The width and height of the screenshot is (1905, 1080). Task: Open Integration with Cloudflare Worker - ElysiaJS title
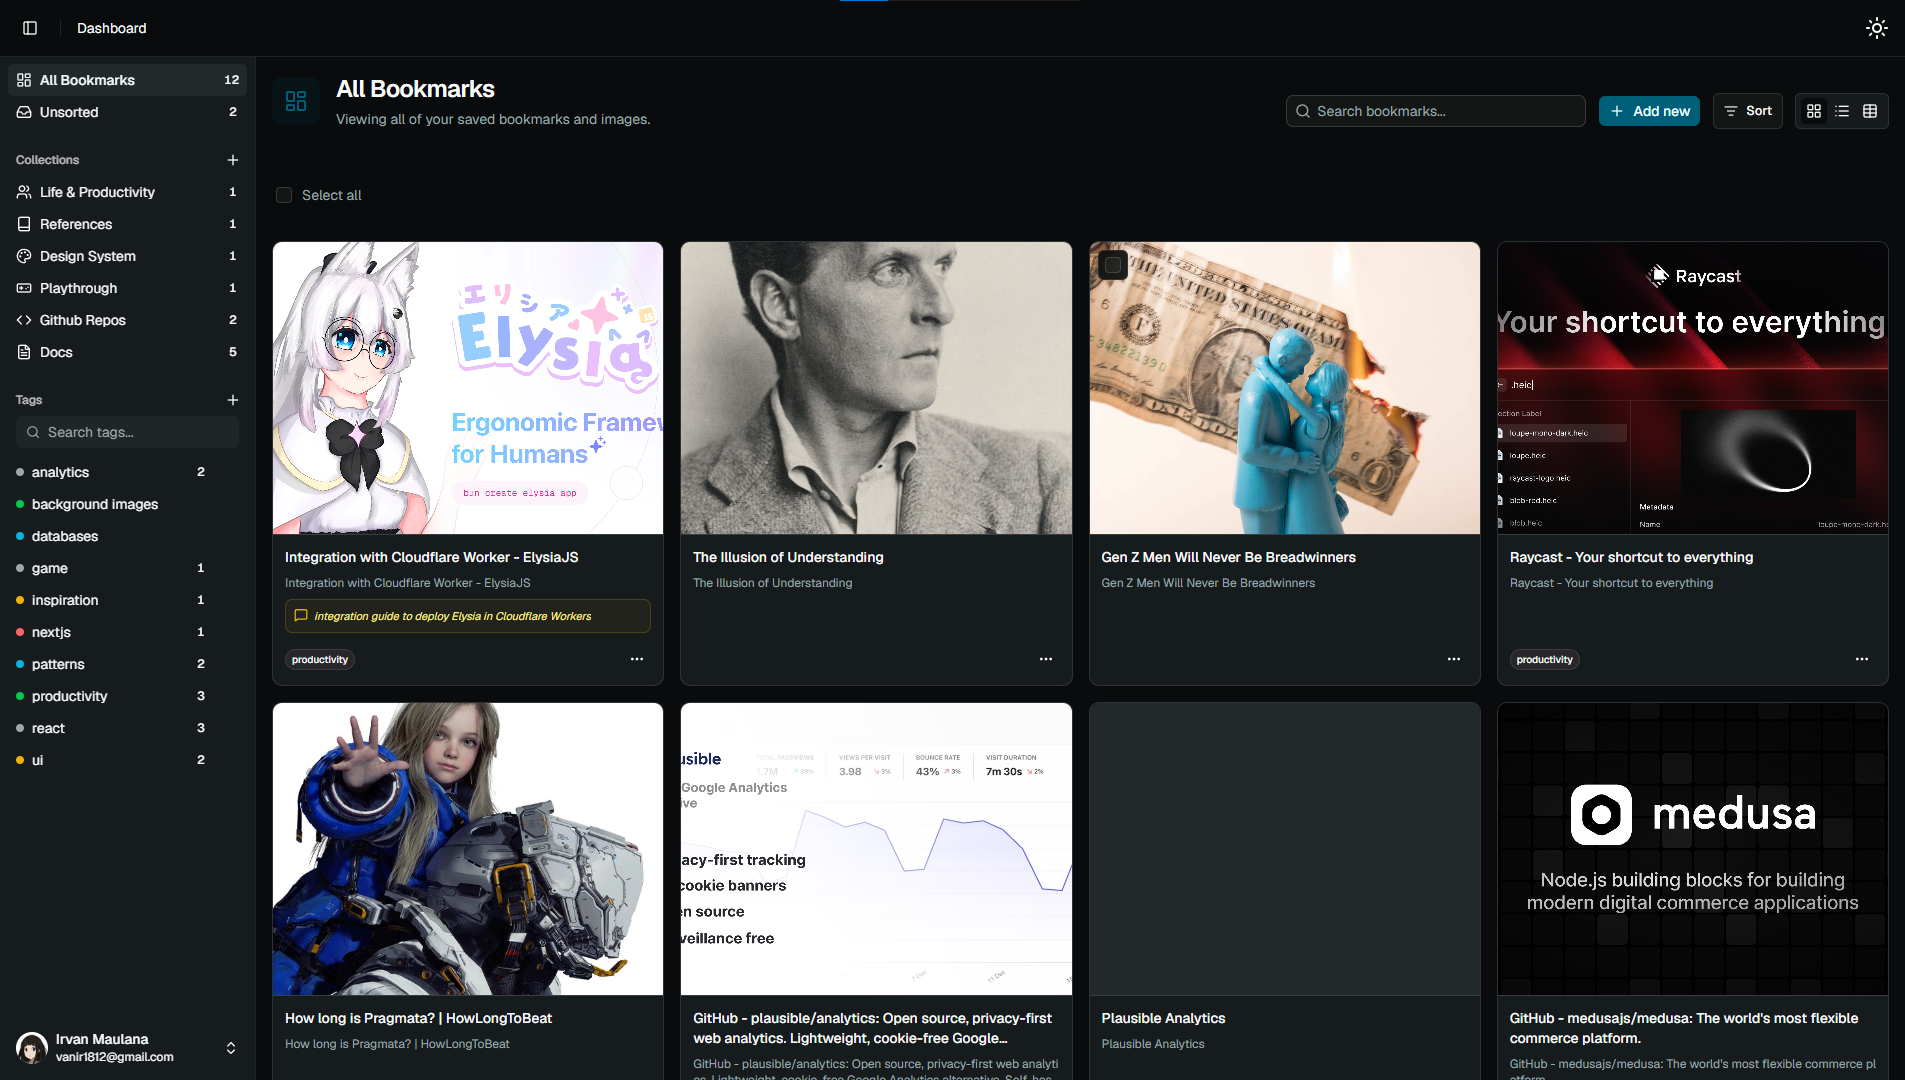pos(431,557)
